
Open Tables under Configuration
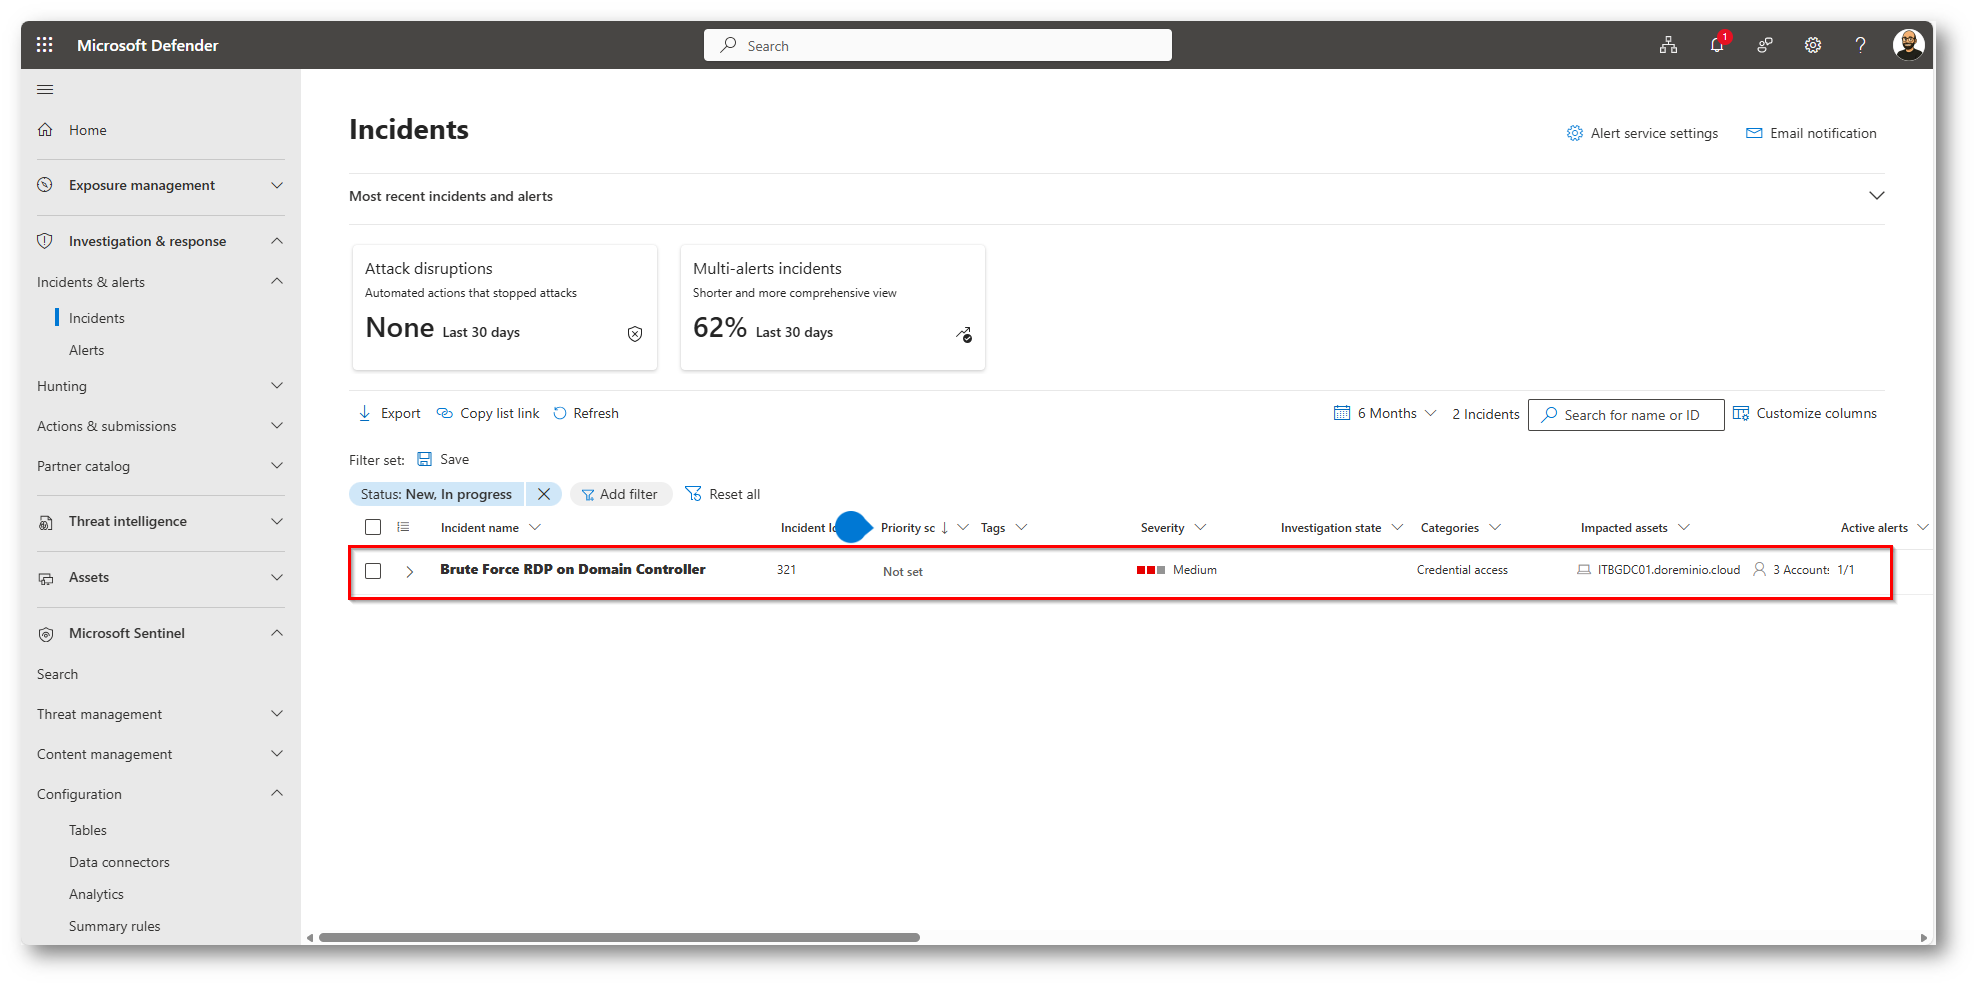(x=88, y=830)
